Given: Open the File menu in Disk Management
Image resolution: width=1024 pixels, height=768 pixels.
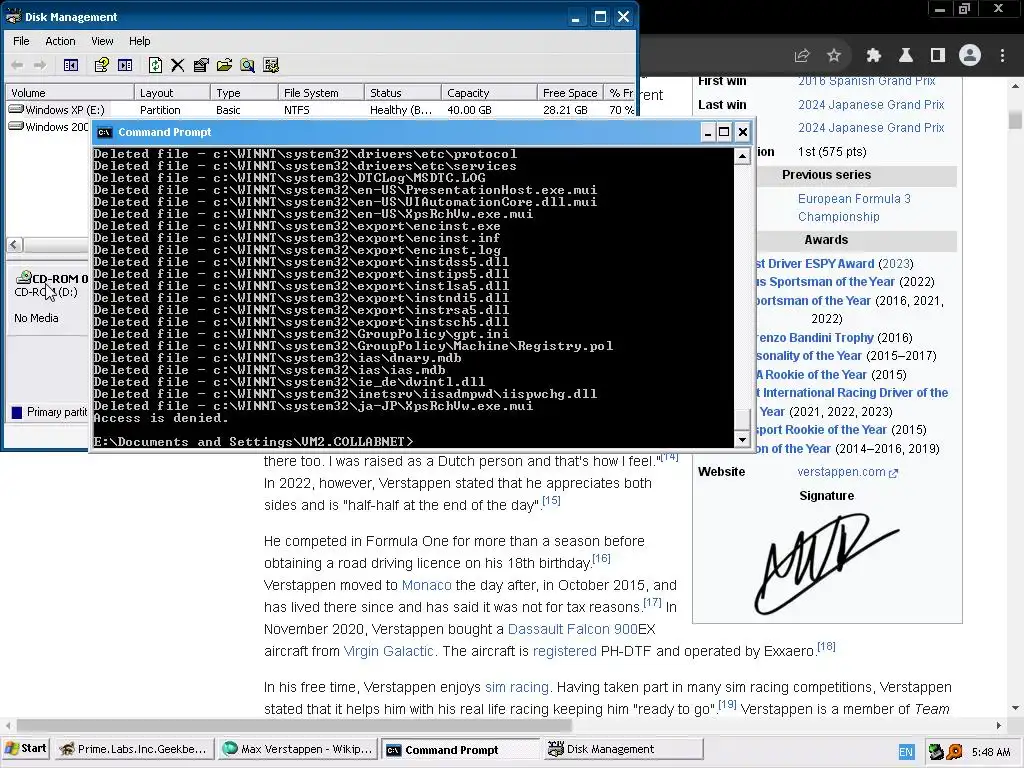Looking at the screenshot, I should tap(21, 41).
